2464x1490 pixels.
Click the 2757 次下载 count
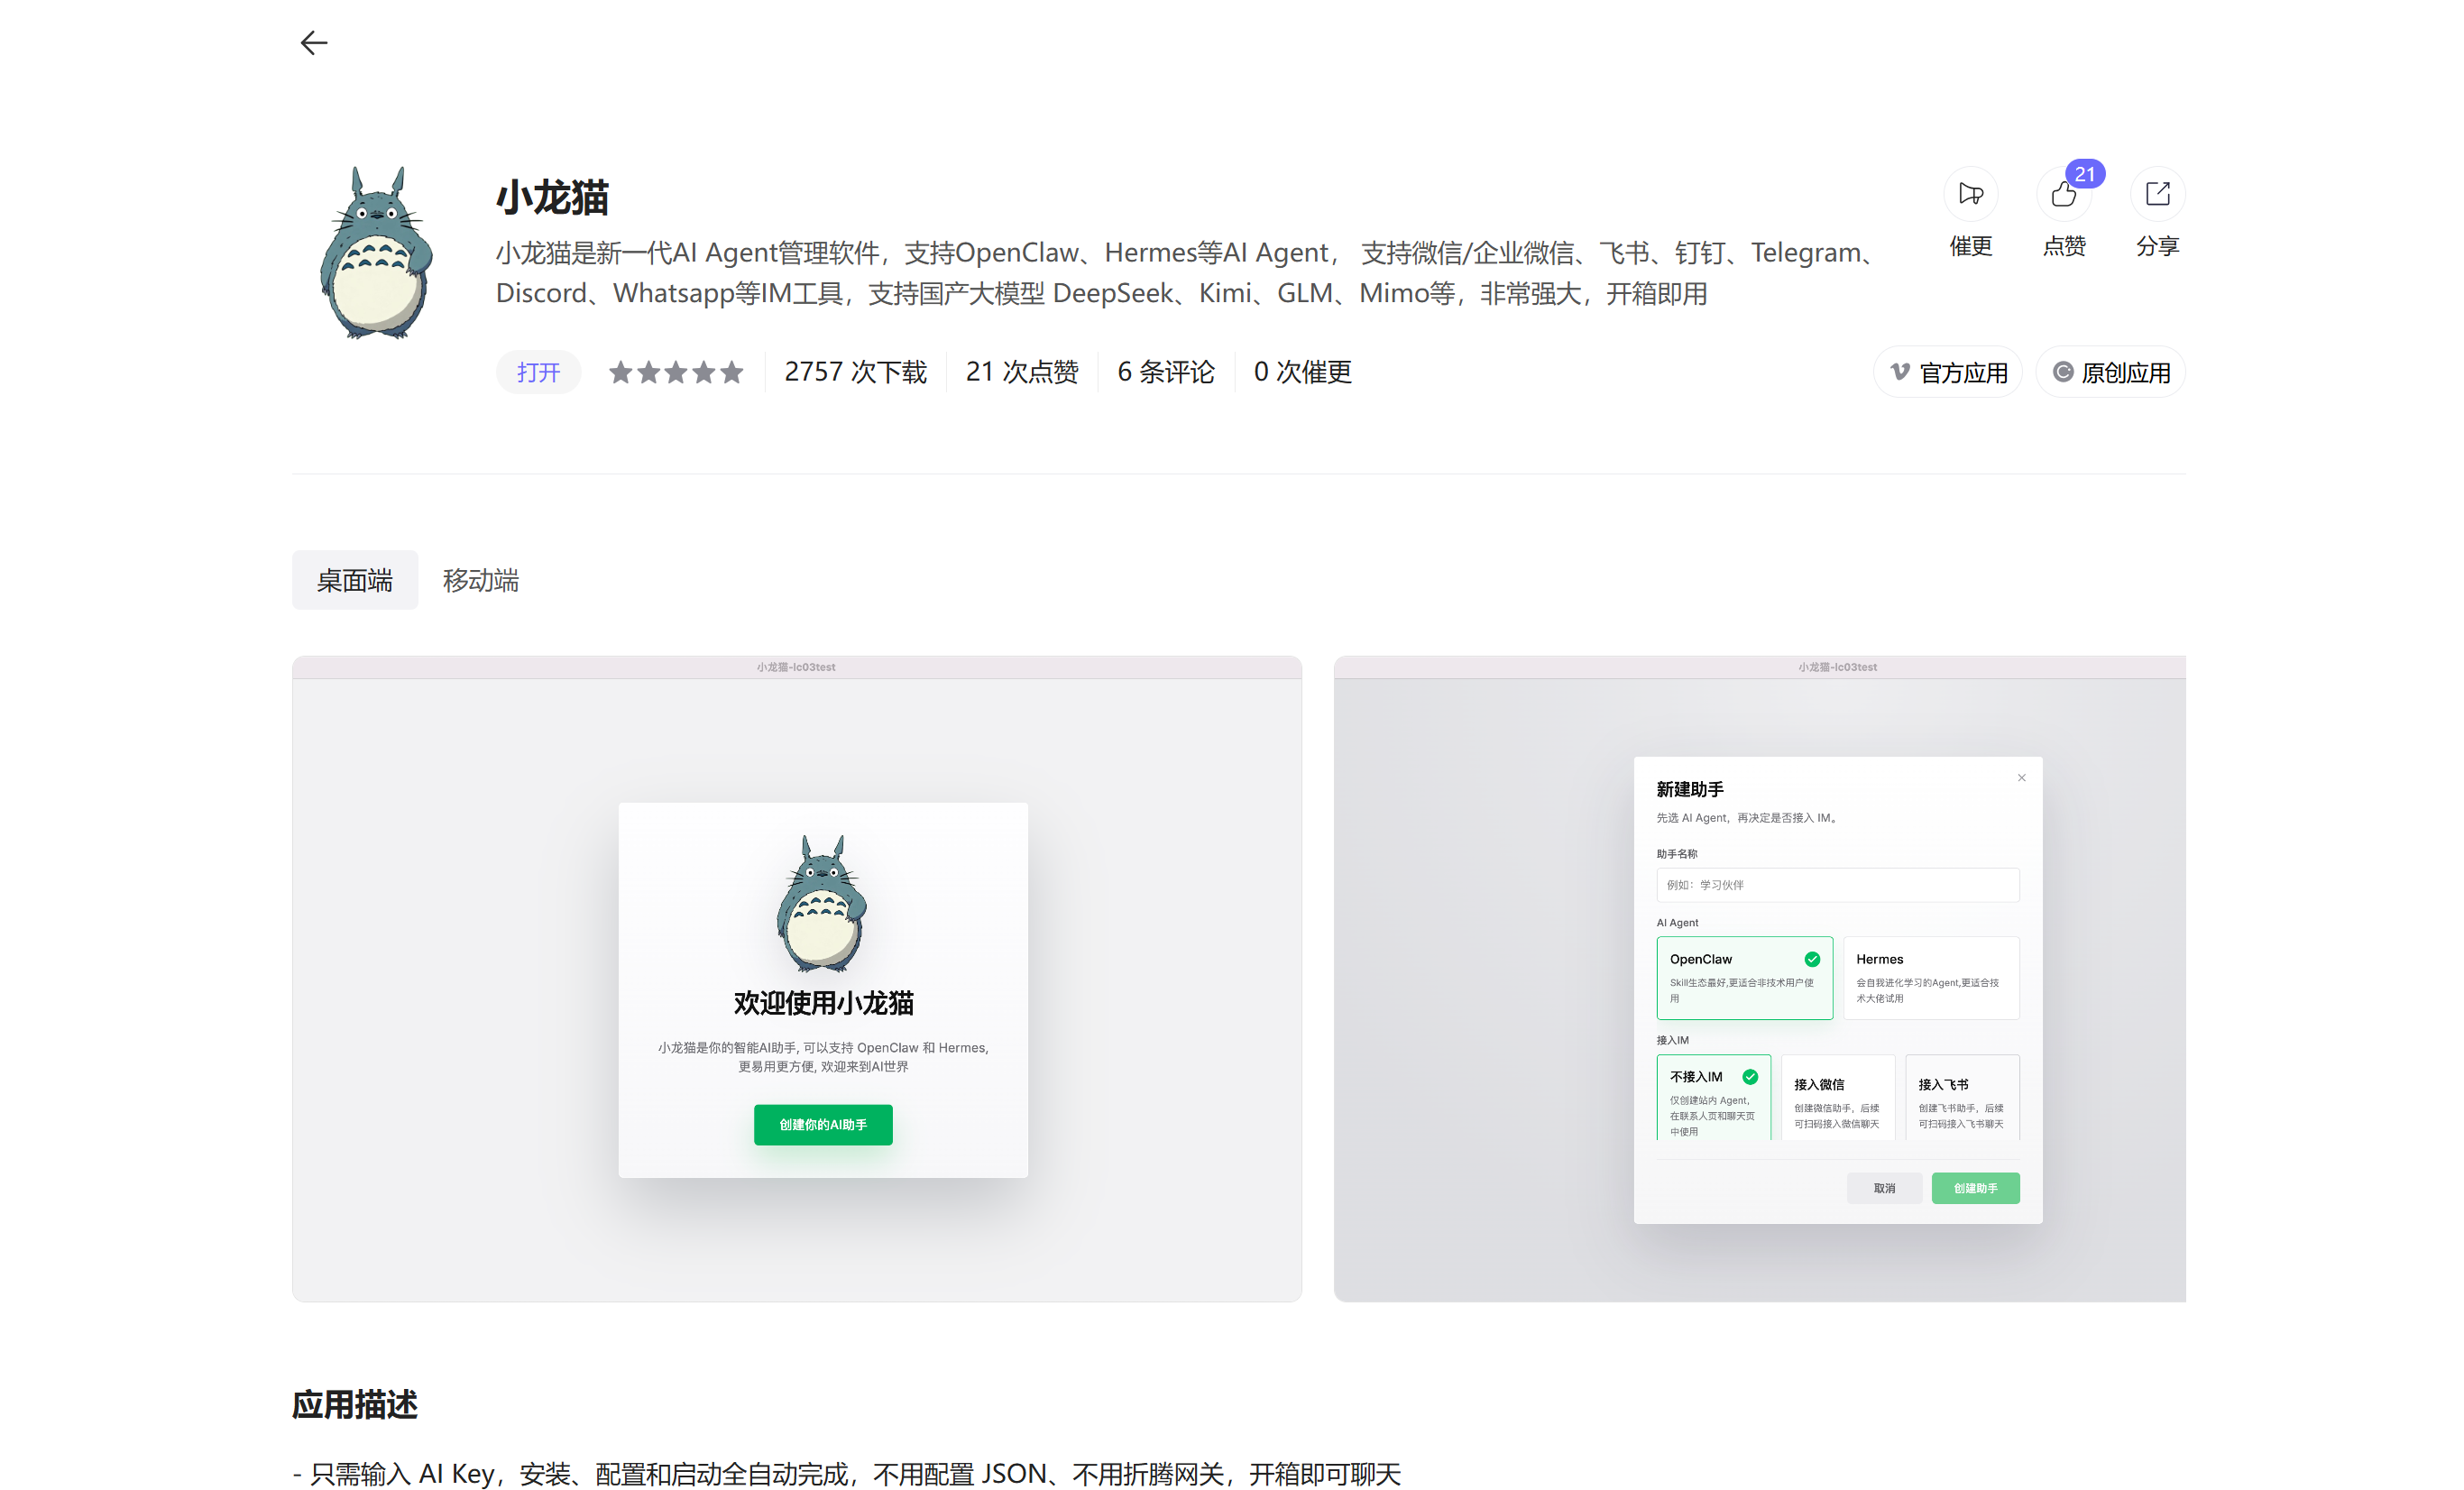[x=855, y=372]
